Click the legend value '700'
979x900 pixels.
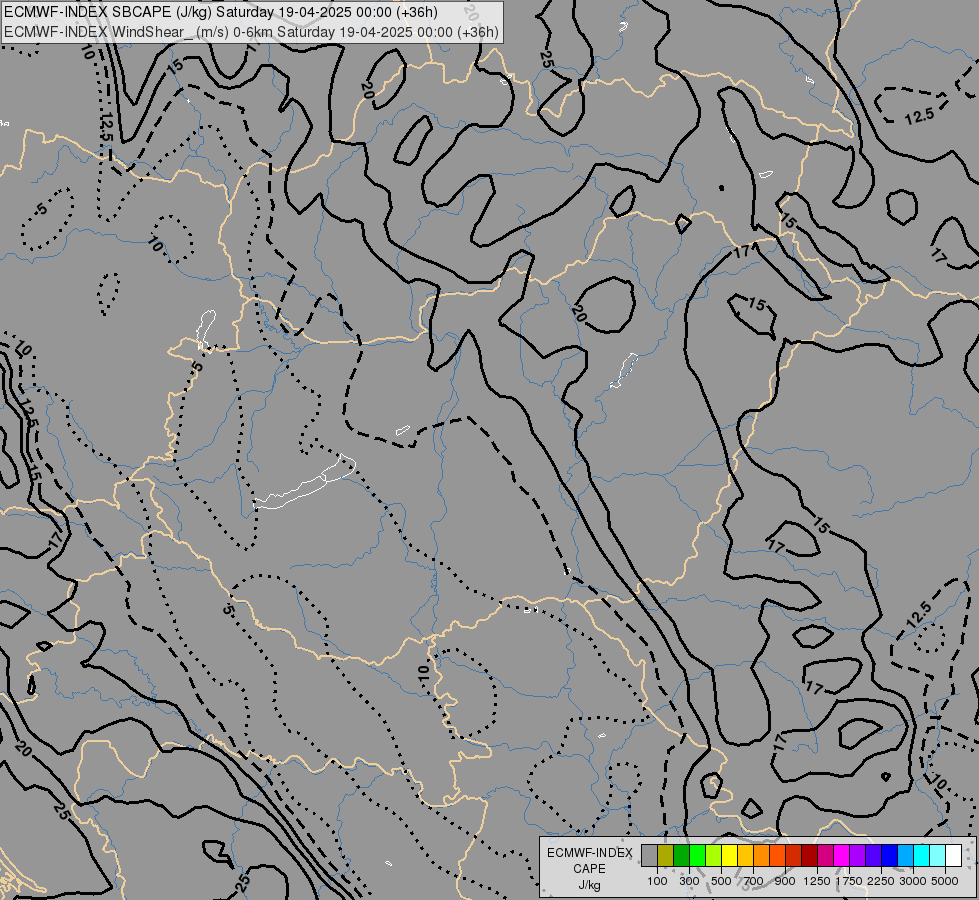(x=754, y=881)
